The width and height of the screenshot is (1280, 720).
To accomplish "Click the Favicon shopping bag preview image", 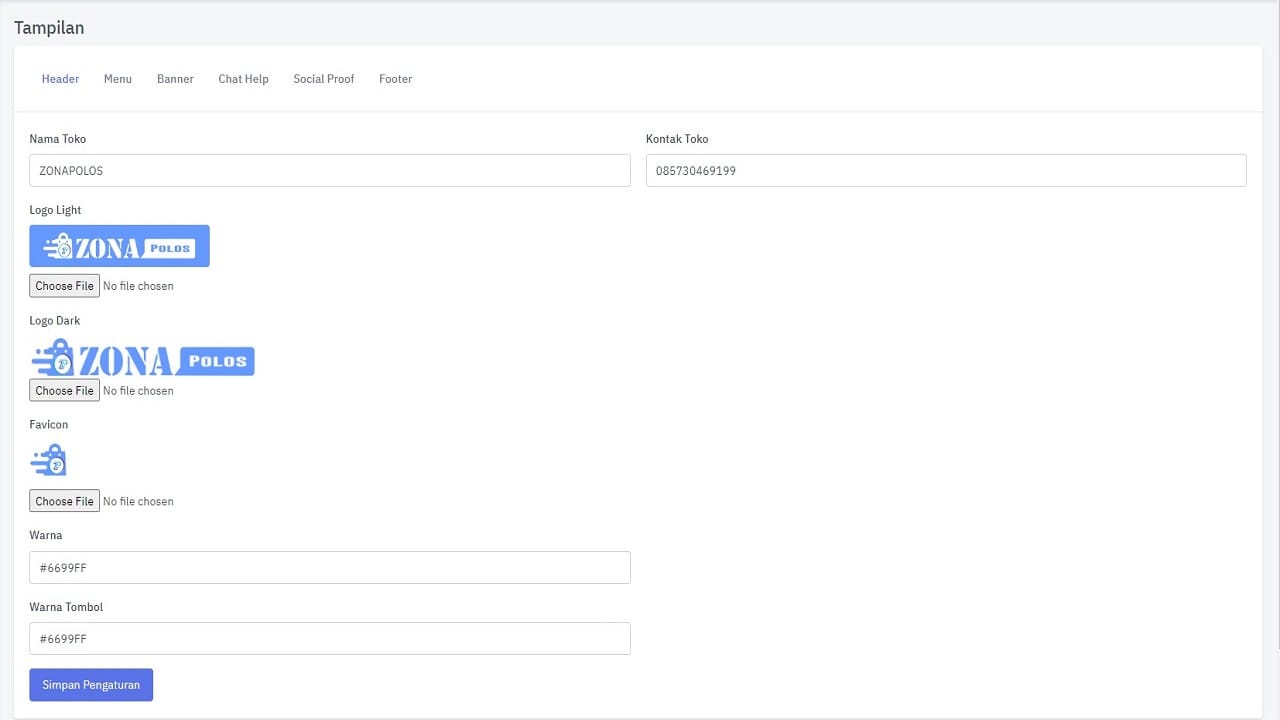I will pos(49,460).
